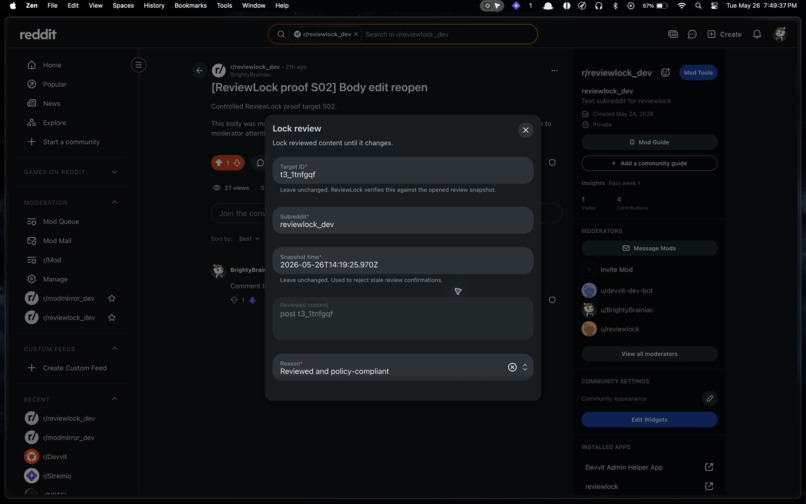Open the Reason dropdown selector
Viewport: 806px width, 504px height.
click(x=524, y=367)
